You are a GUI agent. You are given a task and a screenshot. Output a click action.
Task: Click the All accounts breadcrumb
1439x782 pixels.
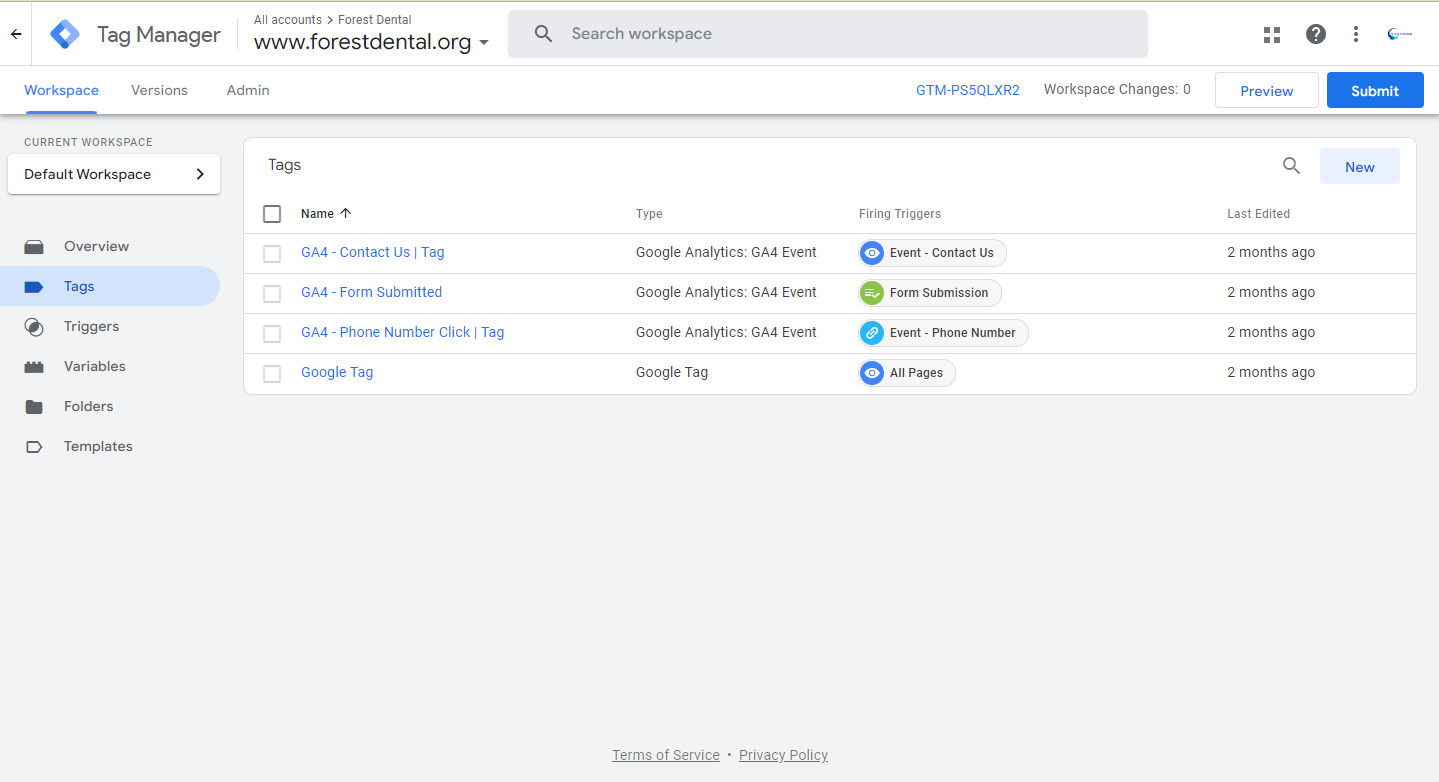click(288, 19)
